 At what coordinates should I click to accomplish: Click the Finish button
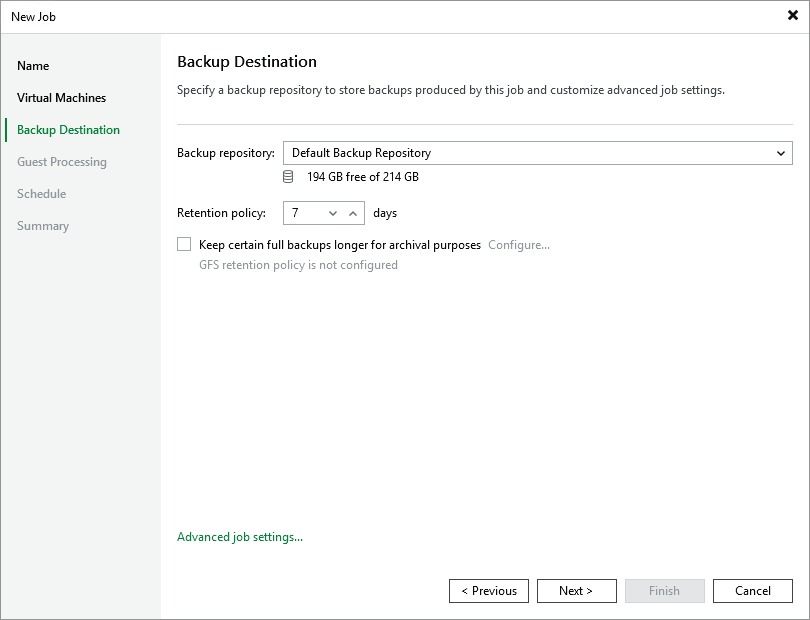pos(664,590)
